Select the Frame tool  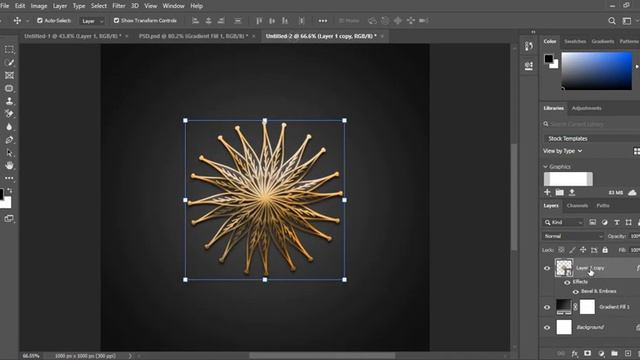[9, 76]
